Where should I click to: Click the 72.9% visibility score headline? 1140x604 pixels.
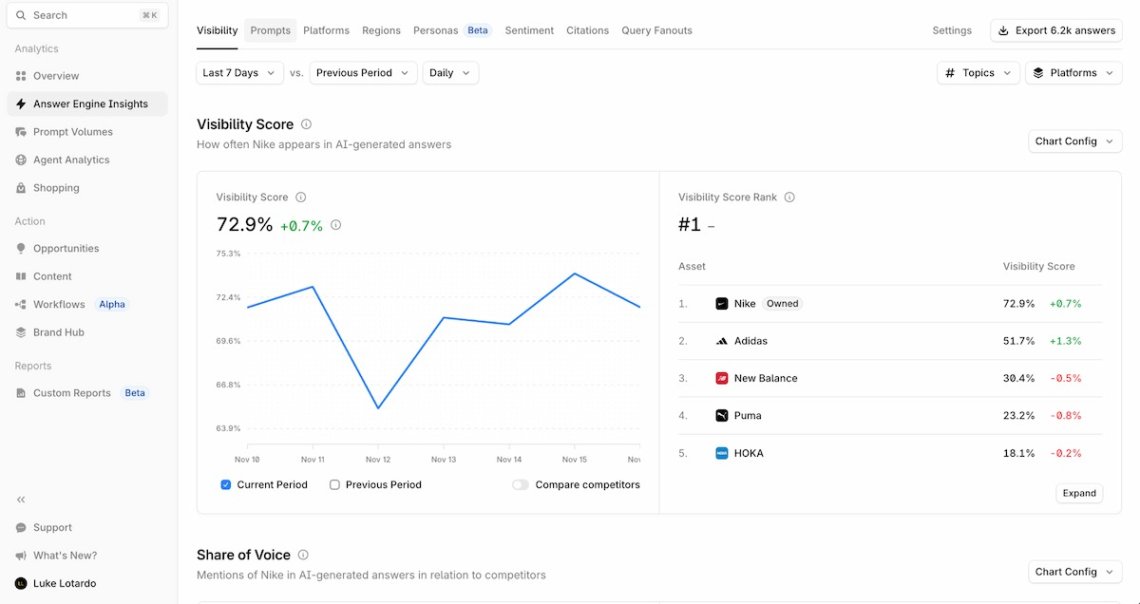[x=244, y=225]
